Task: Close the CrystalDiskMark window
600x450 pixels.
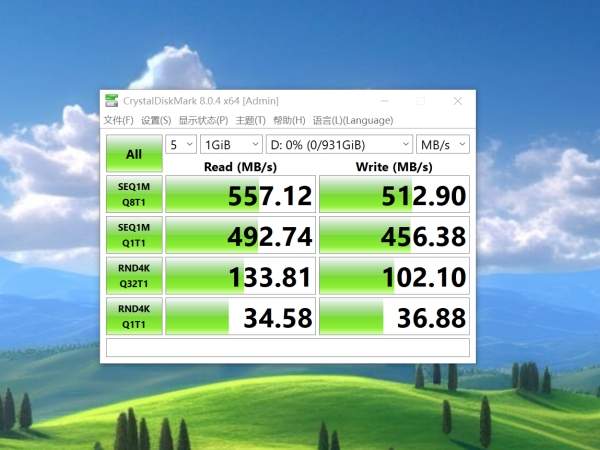Action: 458,101
